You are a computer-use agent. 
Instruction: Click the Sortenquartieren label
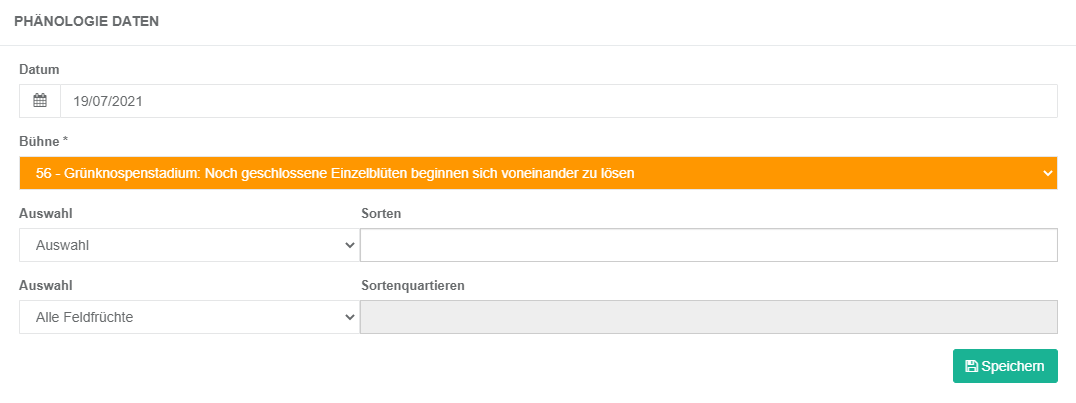[x=413, y=286]
